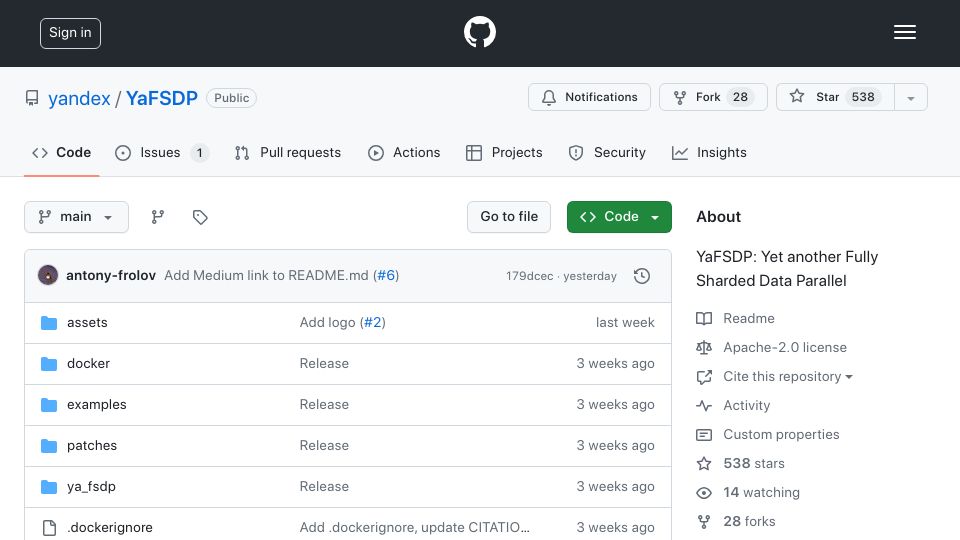Open the Activity link

[x=746, y=405]
